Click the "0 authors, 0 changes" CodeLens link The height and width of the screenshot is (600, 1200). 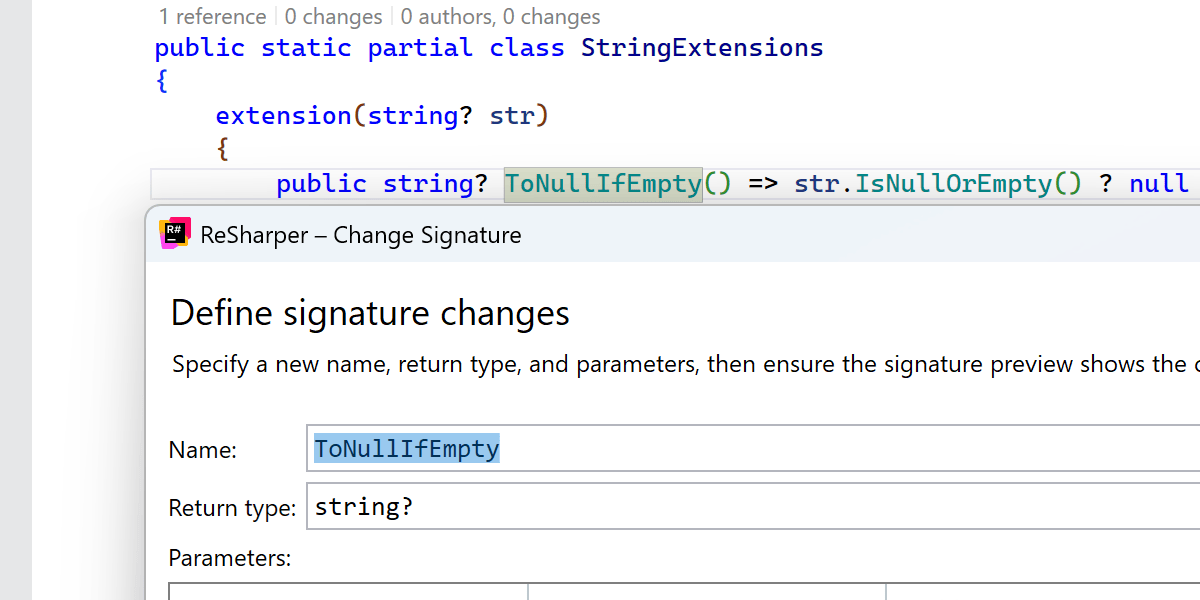click(x=500, y=17)
